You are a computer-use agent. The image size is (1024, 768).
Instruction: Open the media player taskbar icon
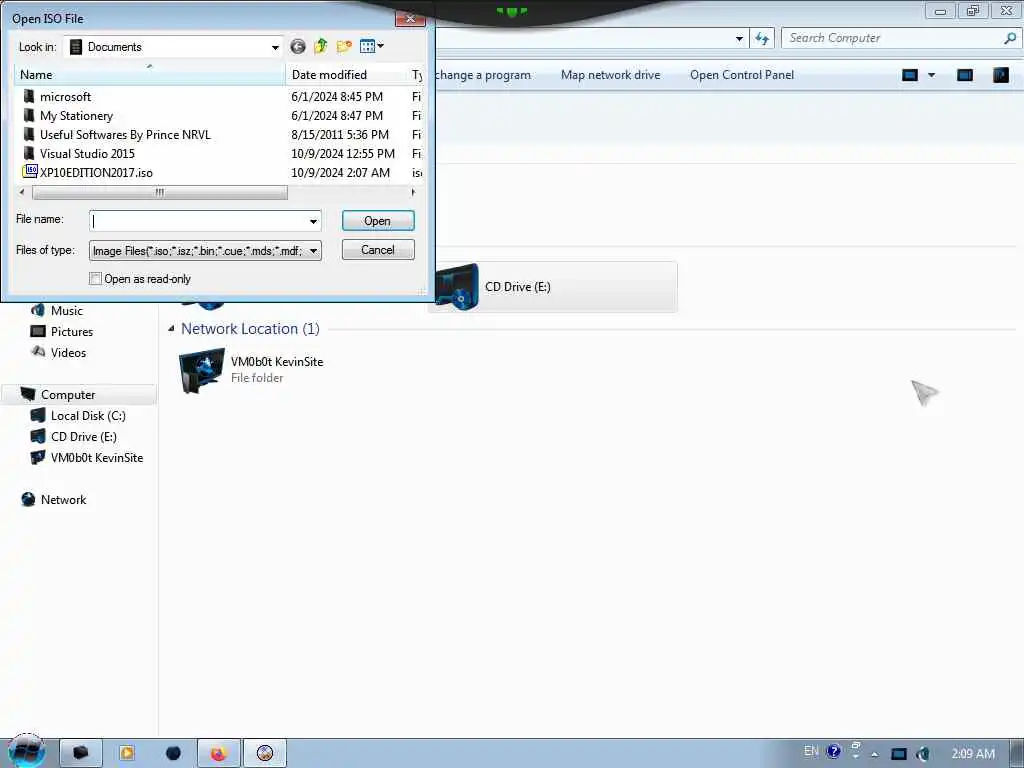[x=127, y=753]
